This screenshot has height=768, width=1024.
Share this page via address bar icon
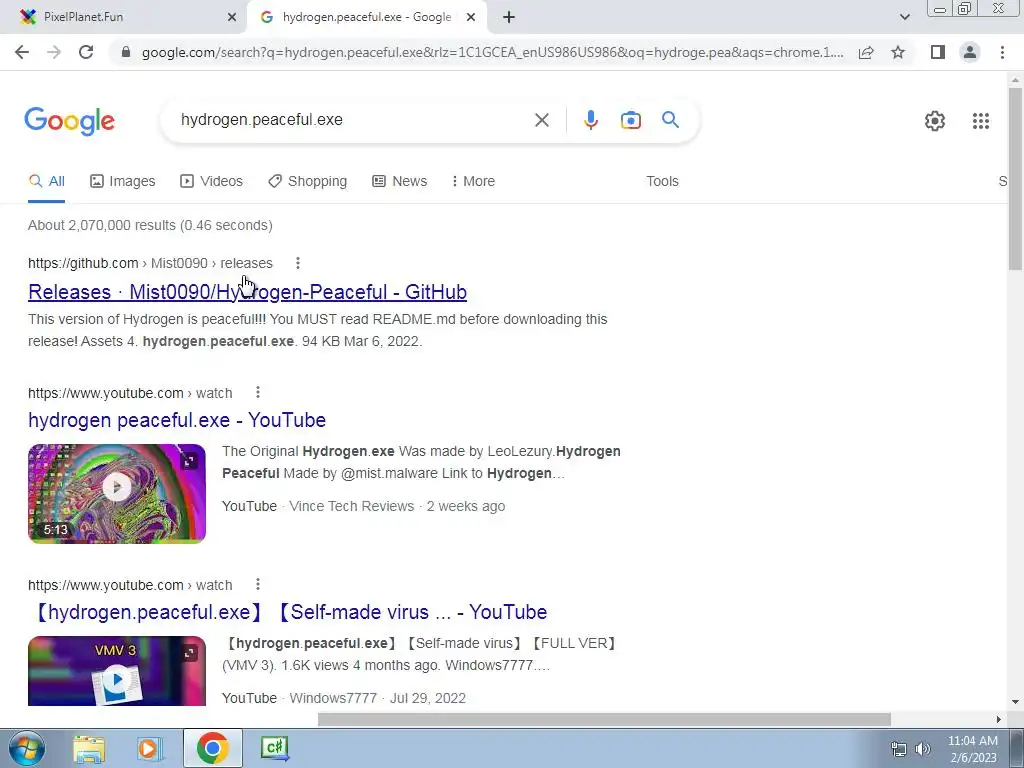pos(866,52)
